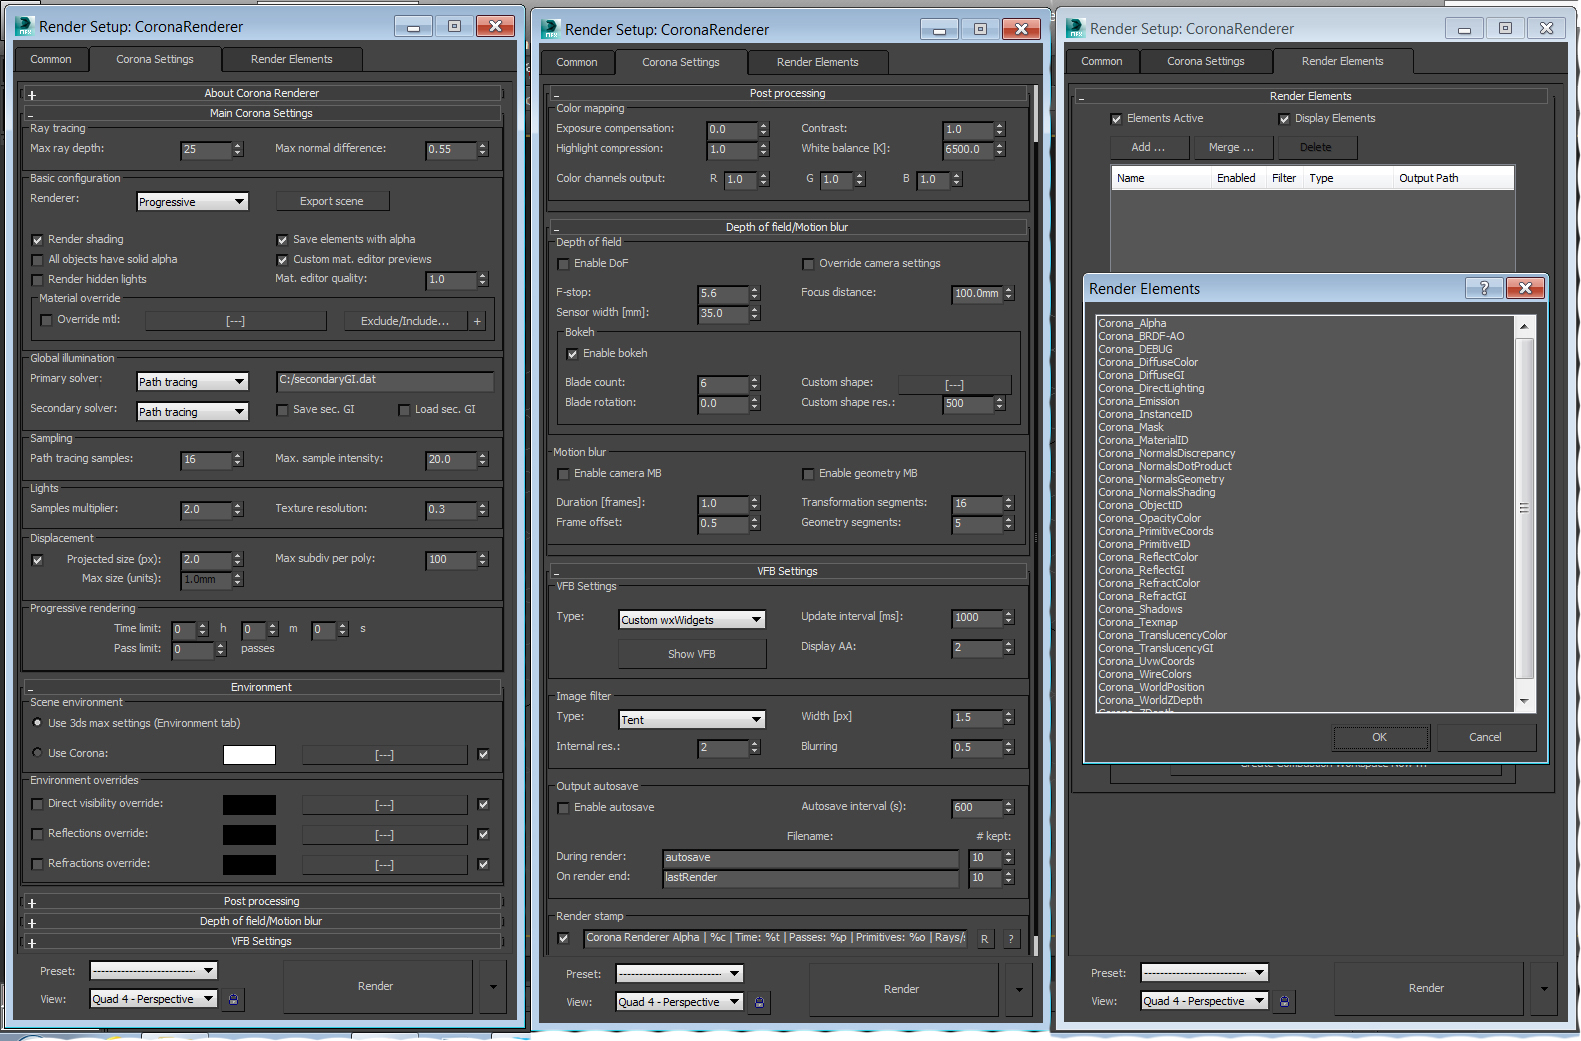This screenshot has height=1041, width=1581.
Task: Toggle Save elements with alpha
Action: [x=282, y=240]
